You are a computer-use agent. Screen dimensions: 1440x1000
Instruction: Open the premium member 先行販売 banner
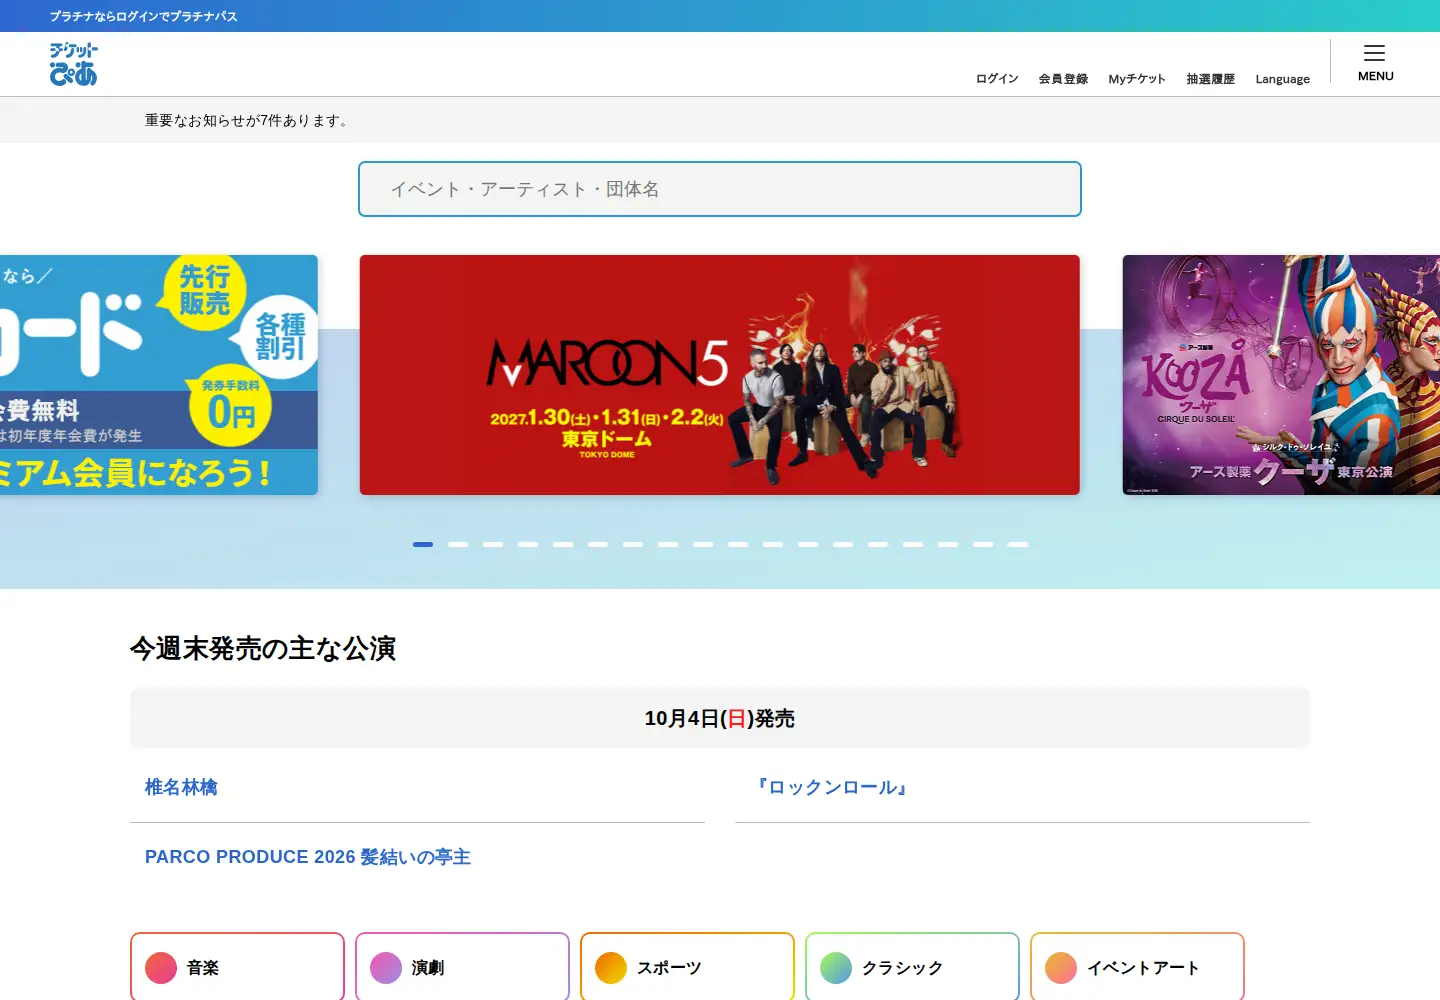(159, 375)
